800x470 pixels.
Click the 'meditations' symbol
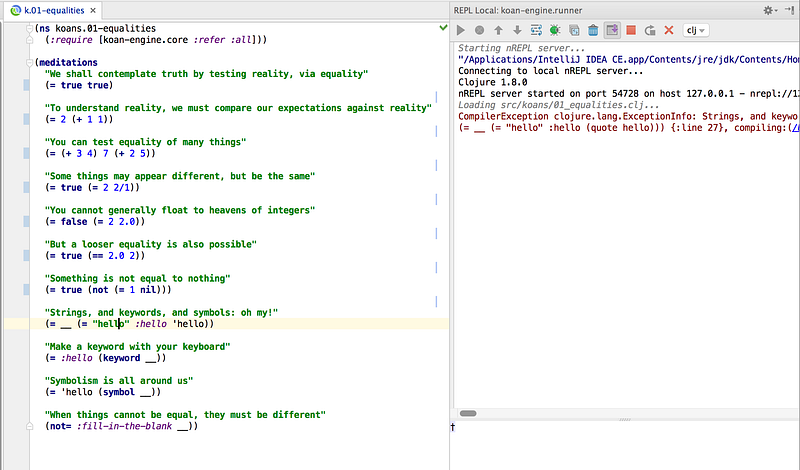click(x=68, y=62)
